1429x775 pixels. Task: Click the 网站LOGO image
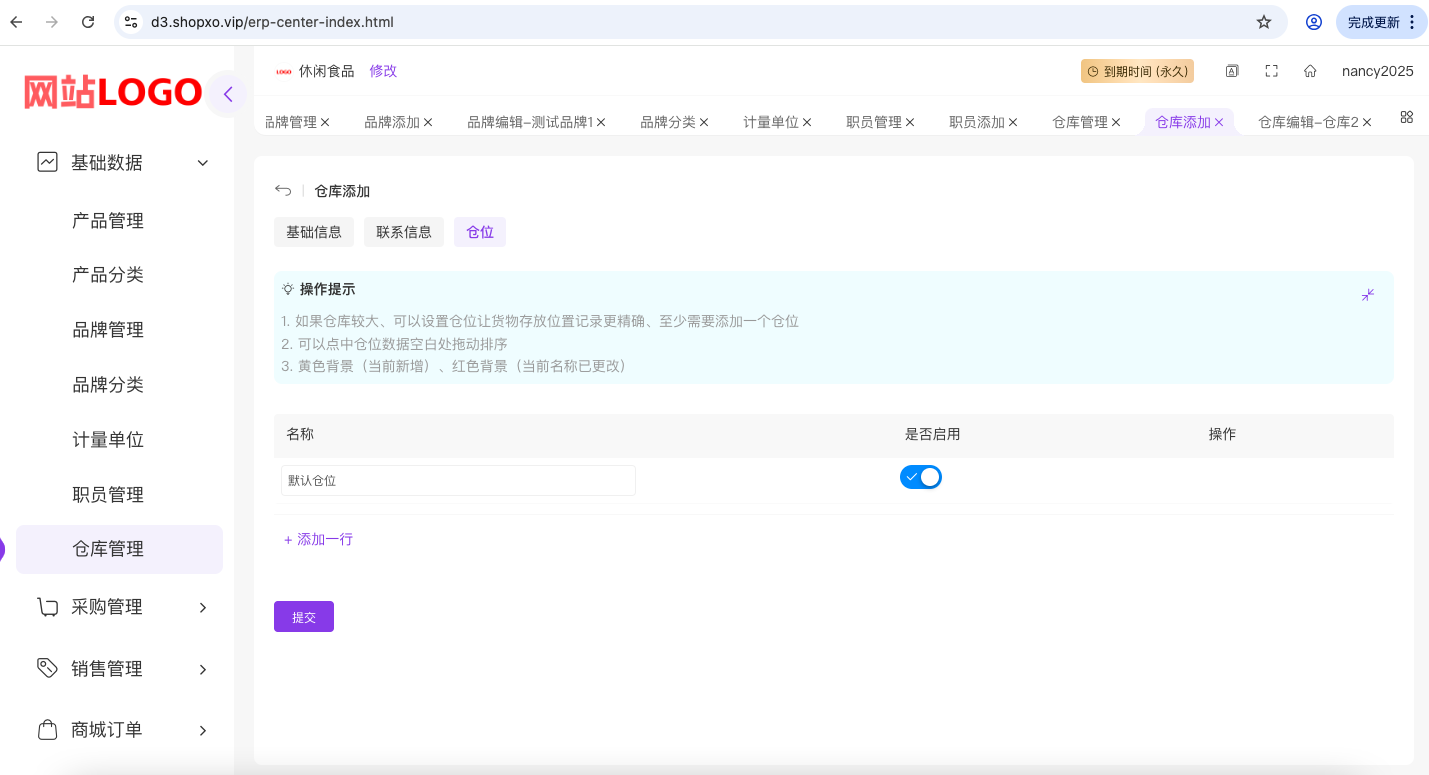click(113, 92)
